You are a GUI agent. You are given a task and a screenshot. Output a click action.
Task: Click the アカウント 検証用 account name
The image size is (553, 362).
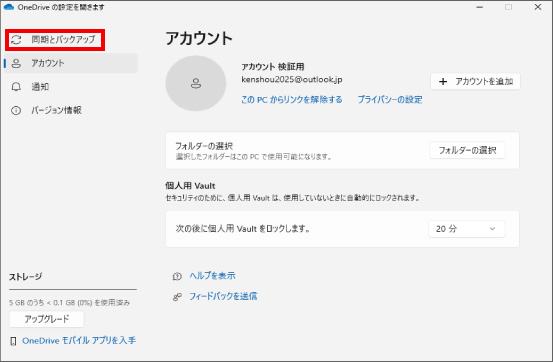pyautogui.click(x=273, y=67)
